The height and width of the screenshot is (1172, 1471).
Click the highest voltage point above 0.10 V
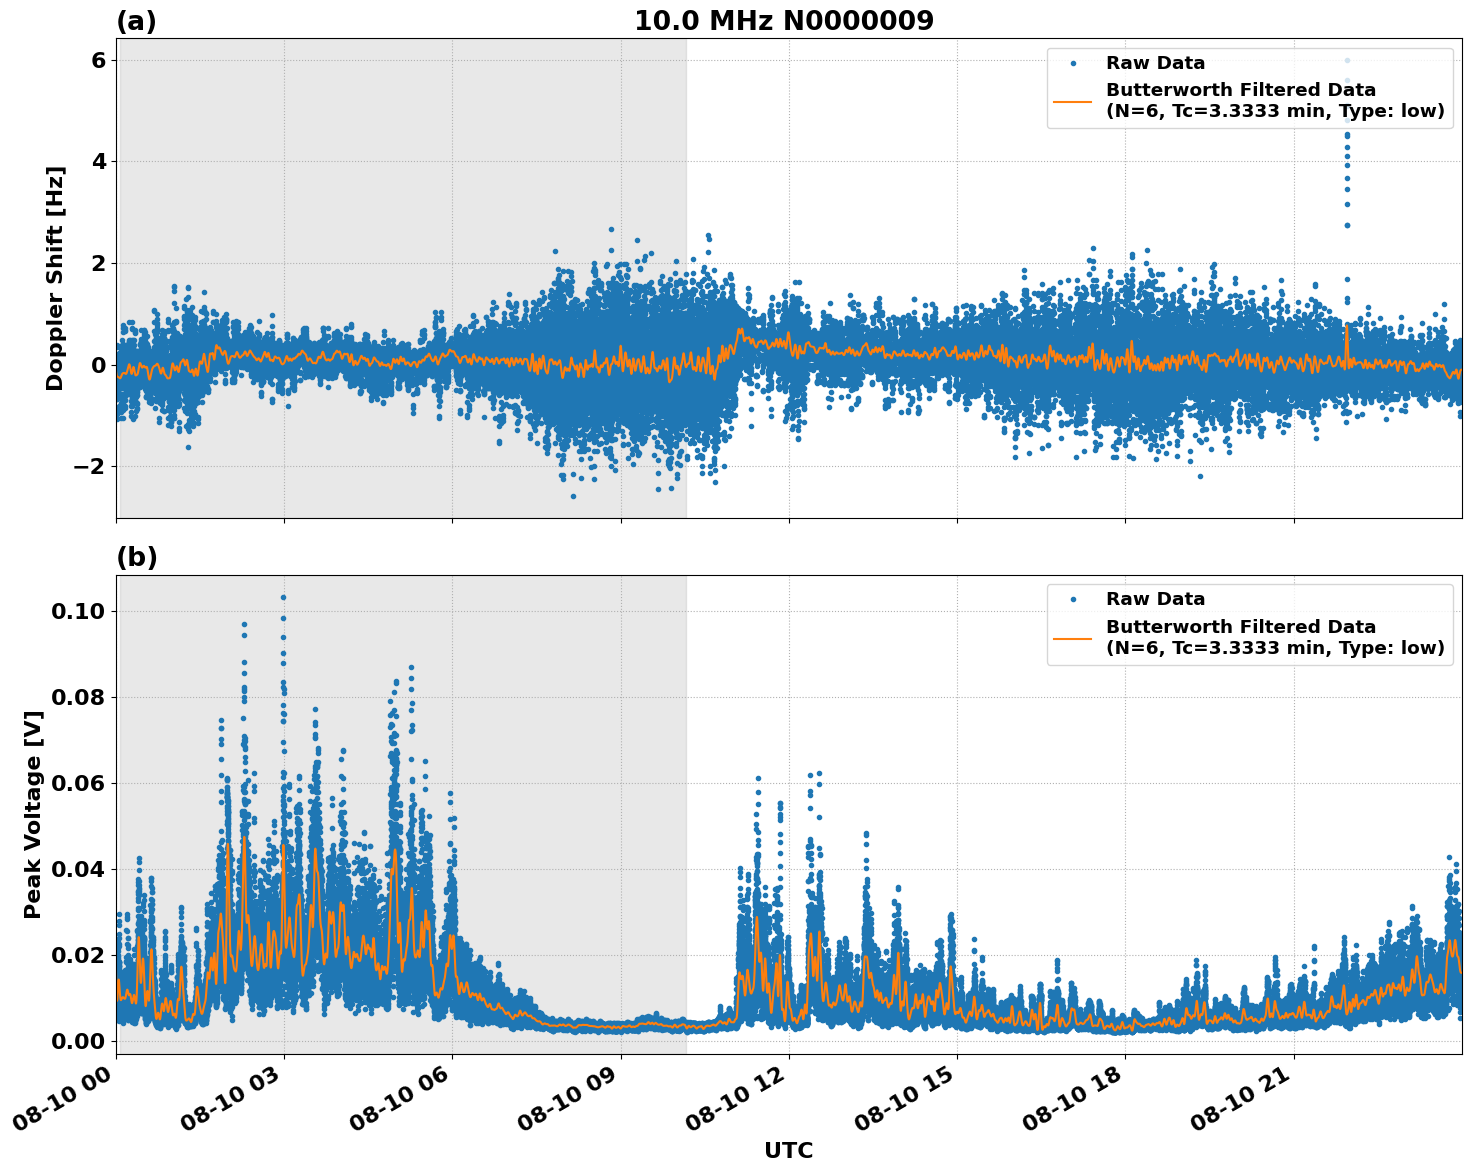(284, 595)
